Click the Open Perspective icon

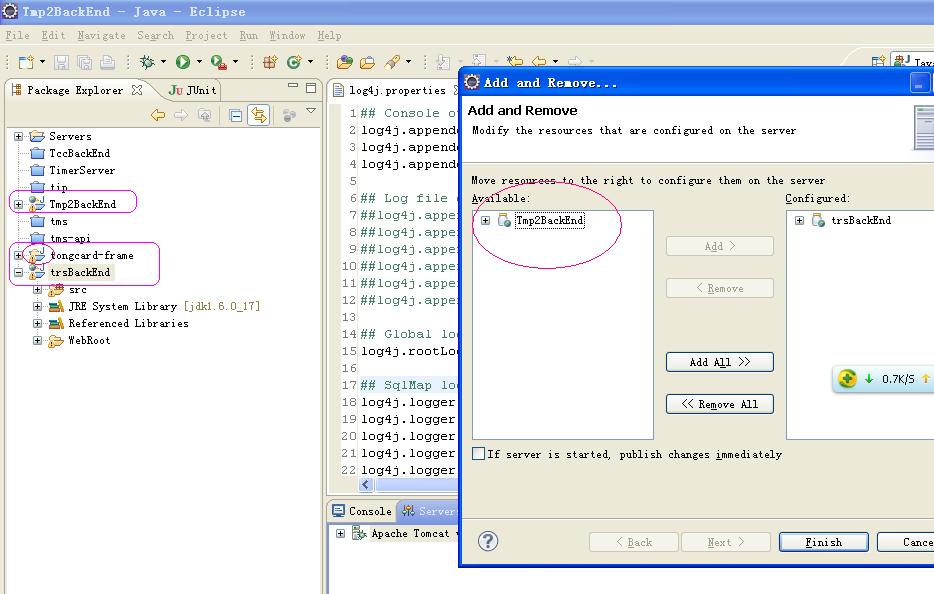click(878, 61)
